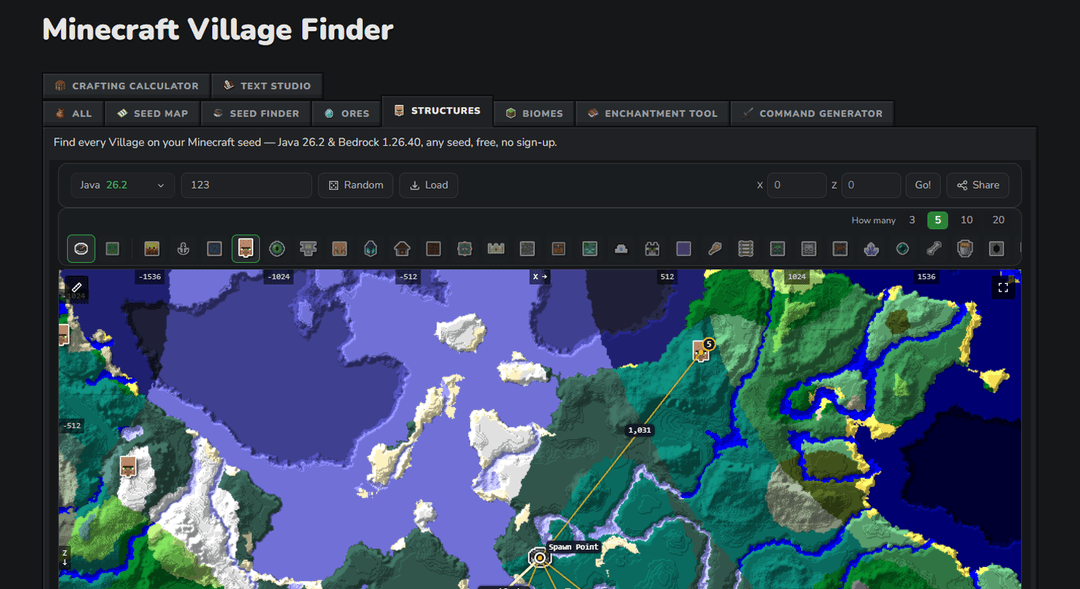The width and height of the screenshot is (1080, 589).
Task: Toggle the grass block structure icon
Action: point(152,249)
